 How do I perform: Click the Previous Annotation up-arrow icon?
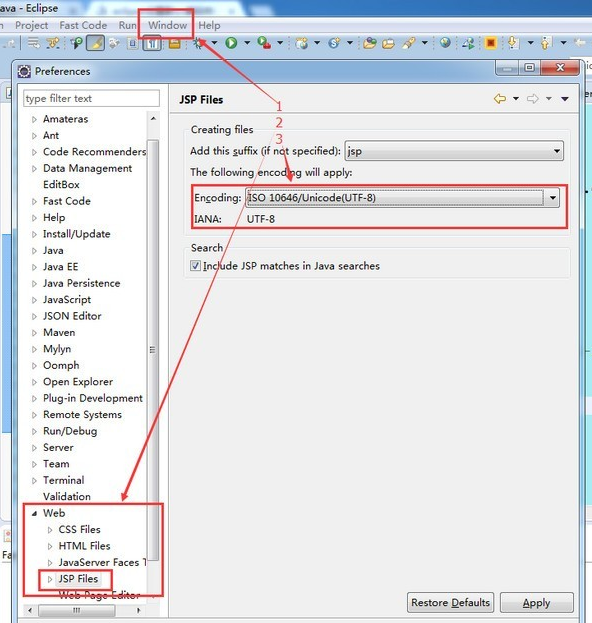[x=546, y=43]
